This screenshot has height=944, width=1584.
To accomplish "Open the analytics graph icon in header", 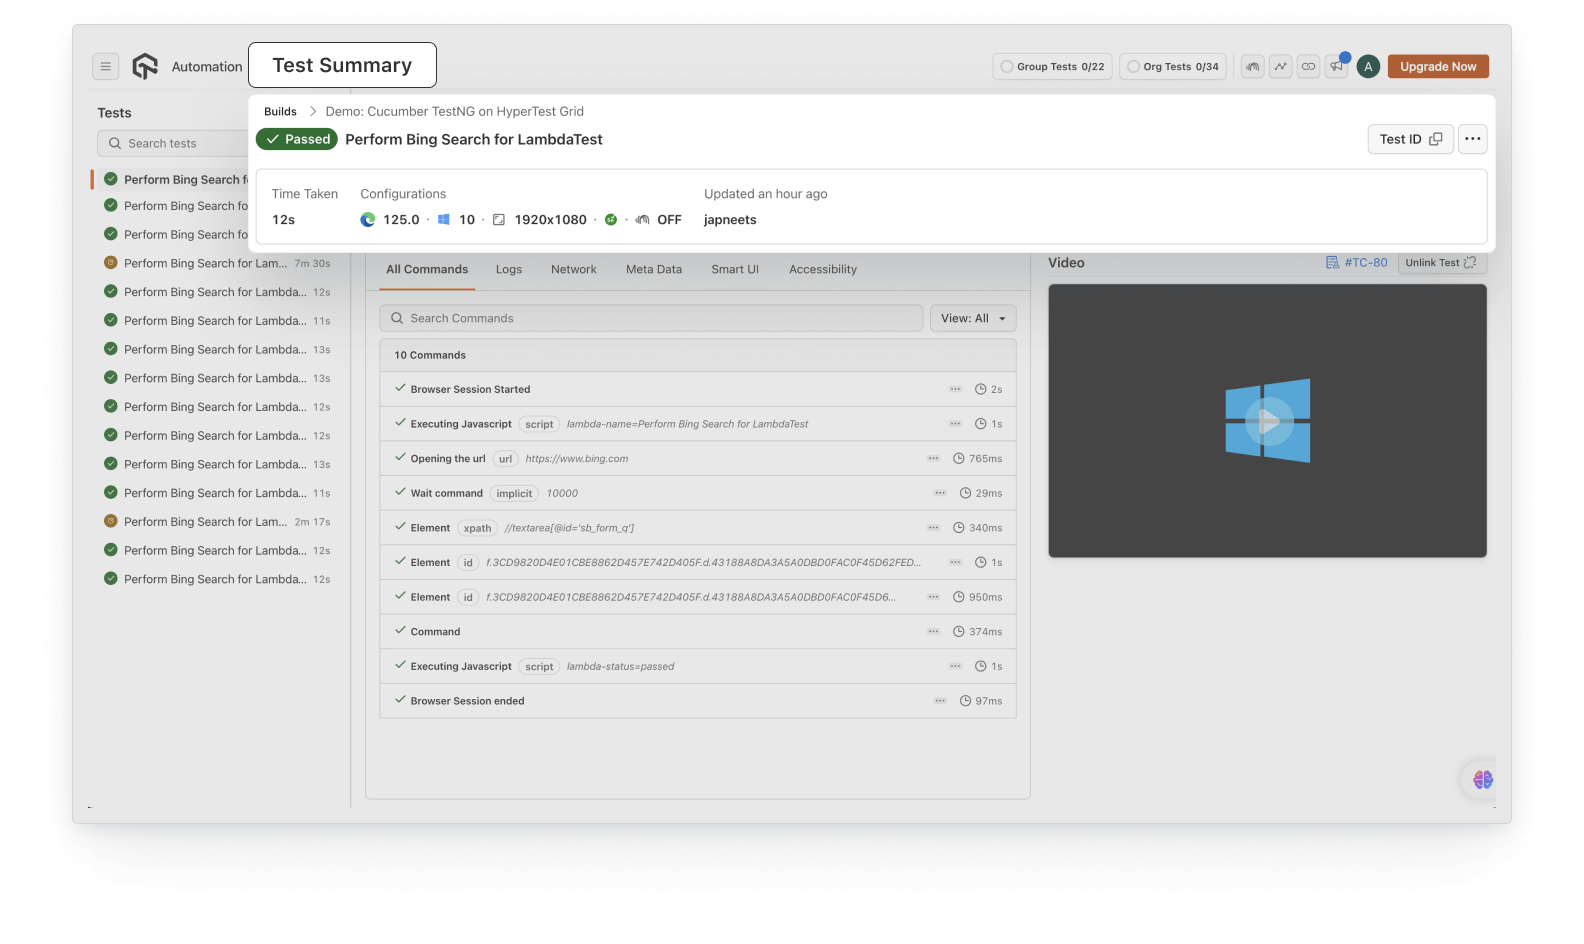I will [1280, 67].
